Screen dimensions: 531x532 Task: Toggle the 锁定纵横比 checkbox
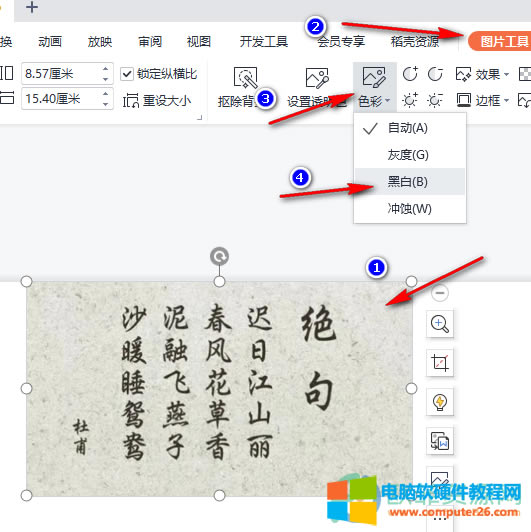(127, 74)
